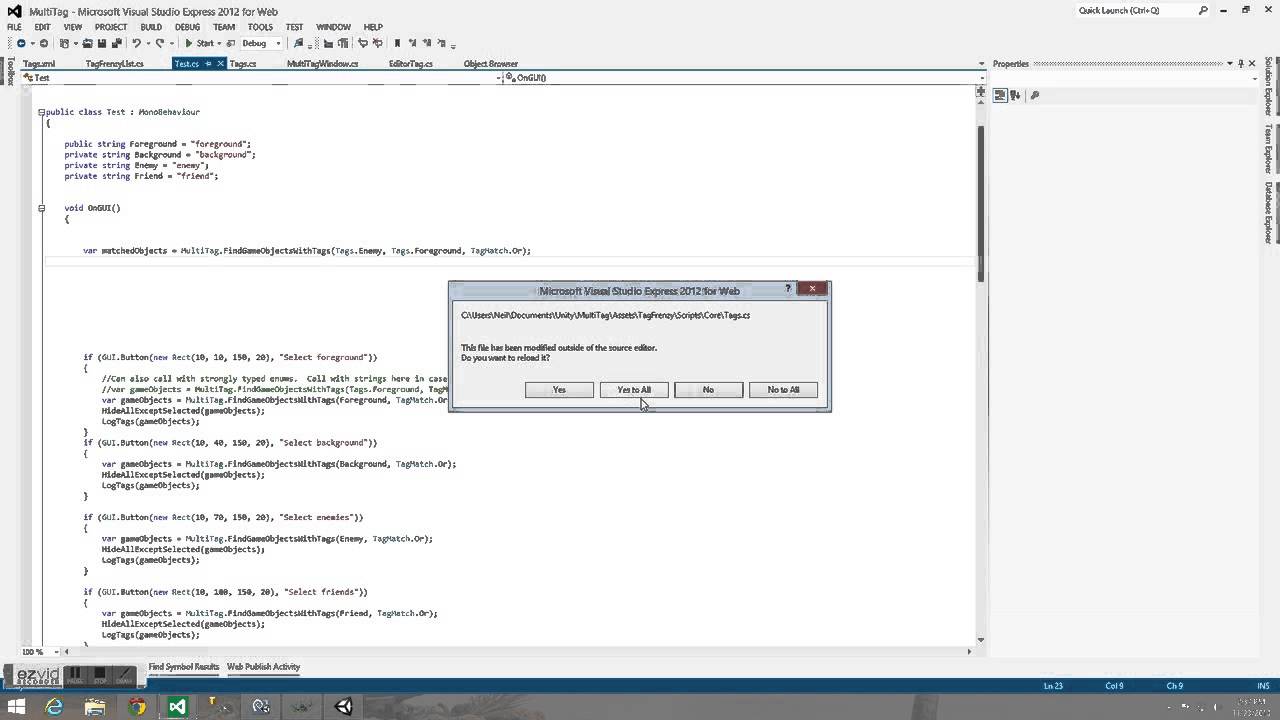Click the Properties Alphabetical sort icon
1280x720 pixels.
[x=1015, y=95]
